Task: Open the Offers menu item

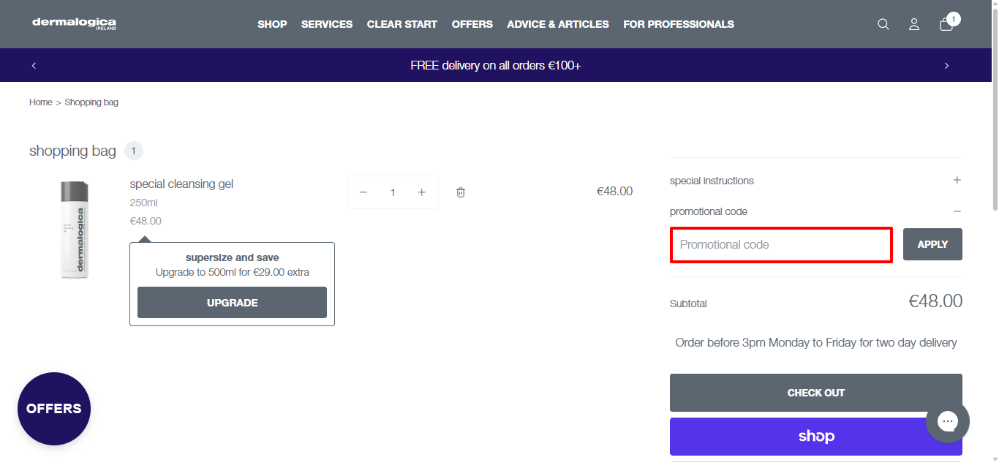Action: point(472,25)
